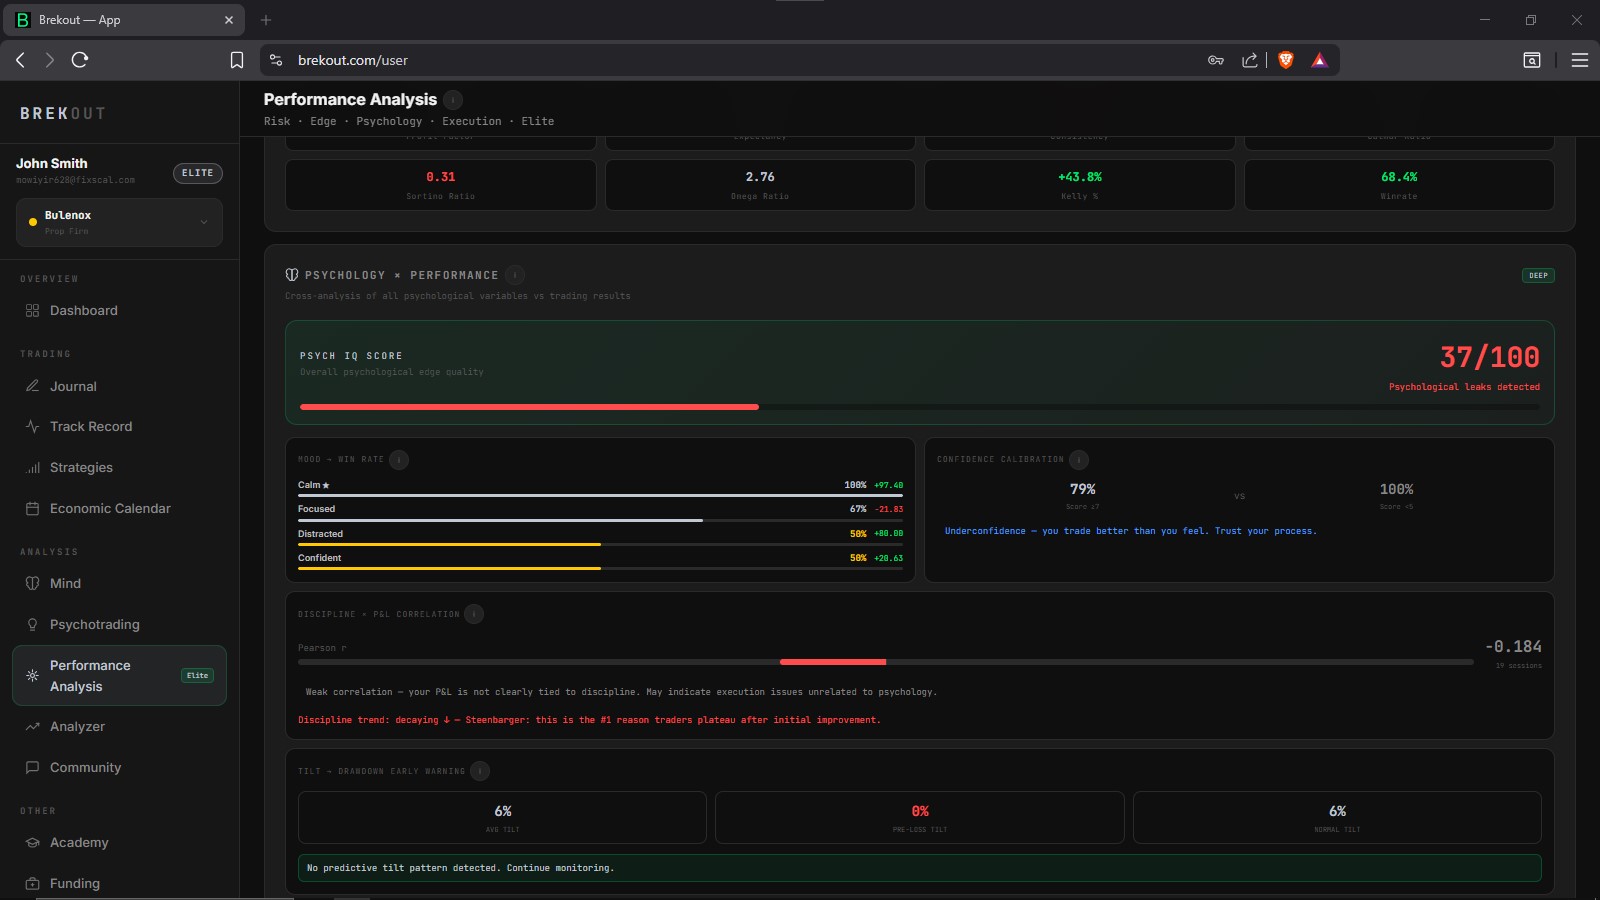Image resolution: width=1600 pixels, height=900 pixels.
Task: Open the Funding section
Action: (119, 883)
